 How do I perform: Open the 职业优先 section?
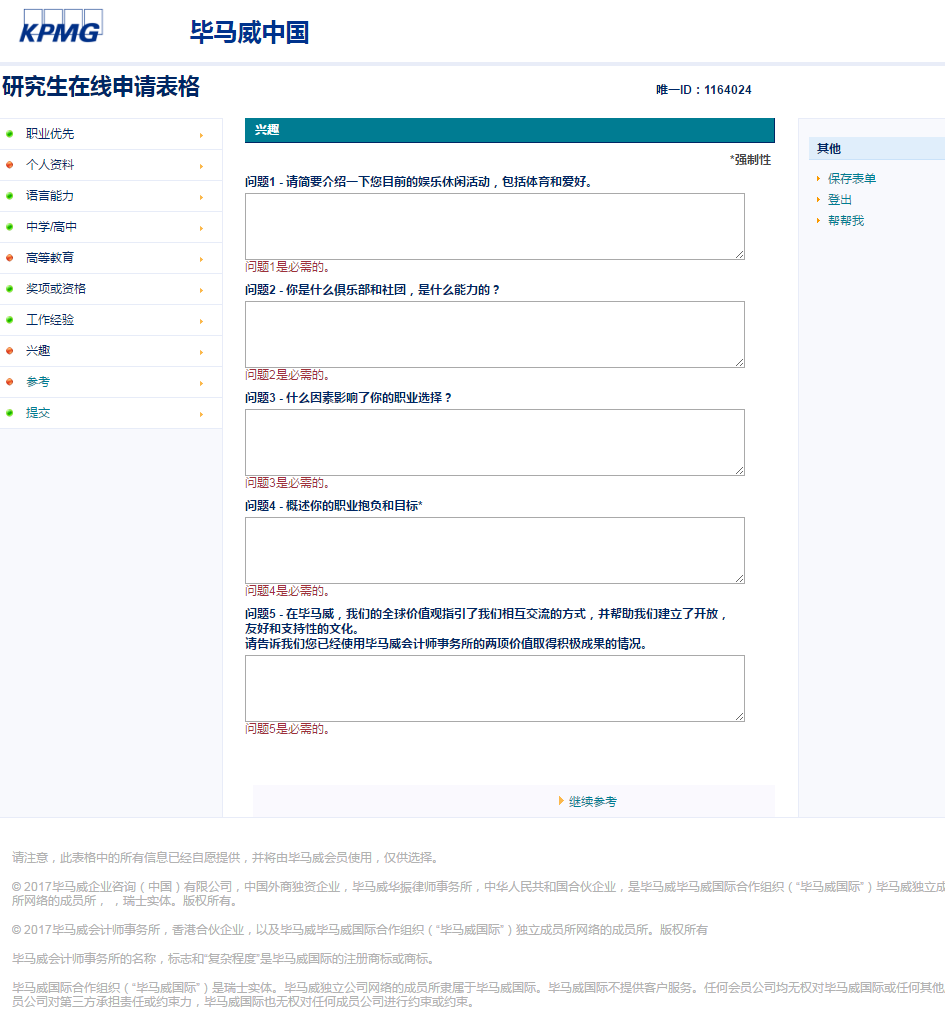50,134
